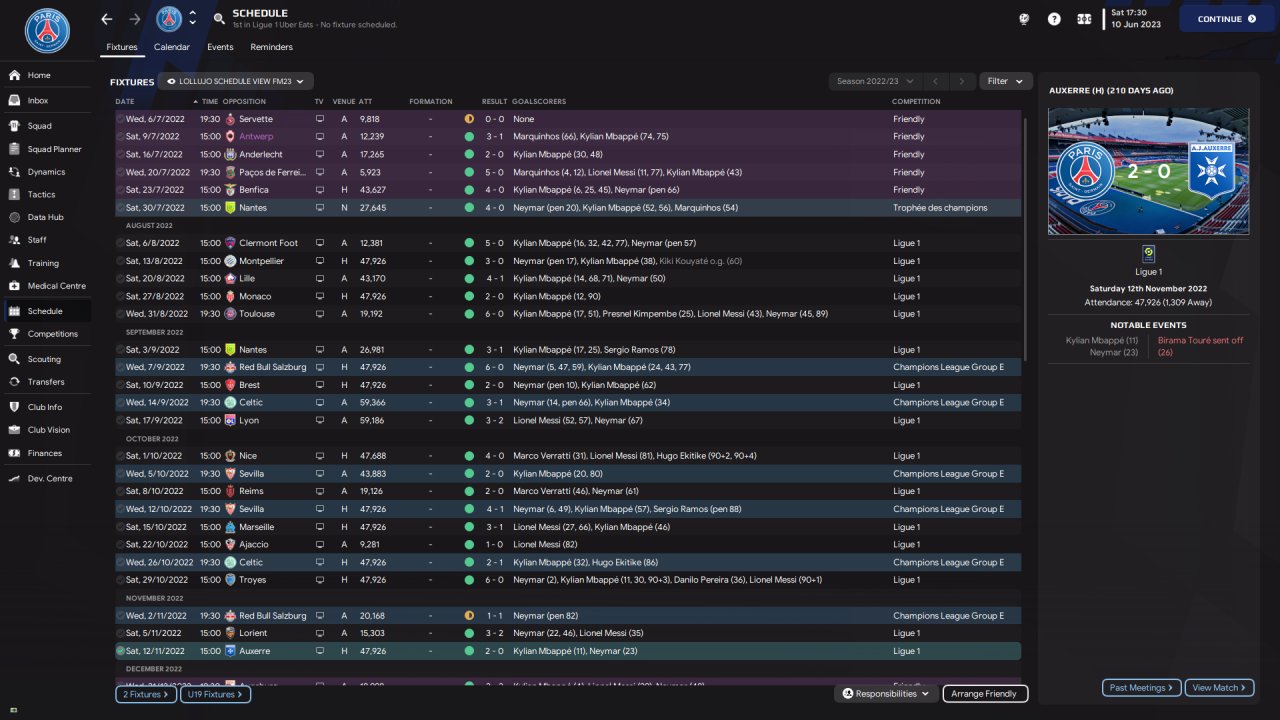Open the club switcher chevrons beside the badge
Viewport: 1280px width, 720px height.
192,19
